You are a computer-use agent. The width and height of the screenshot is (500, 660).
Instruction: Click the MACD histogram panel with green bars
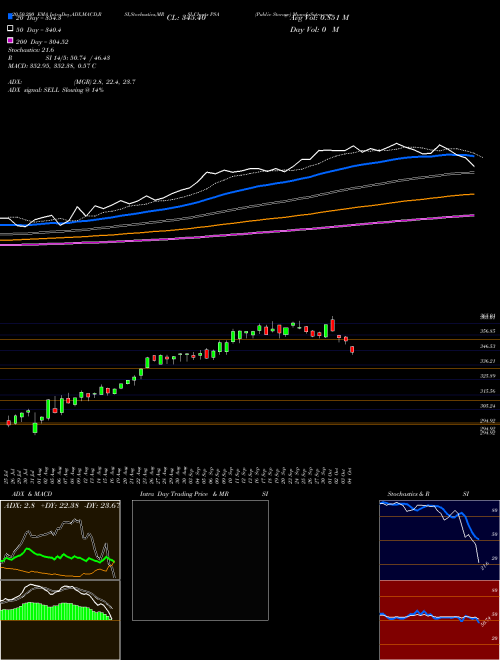60,620
